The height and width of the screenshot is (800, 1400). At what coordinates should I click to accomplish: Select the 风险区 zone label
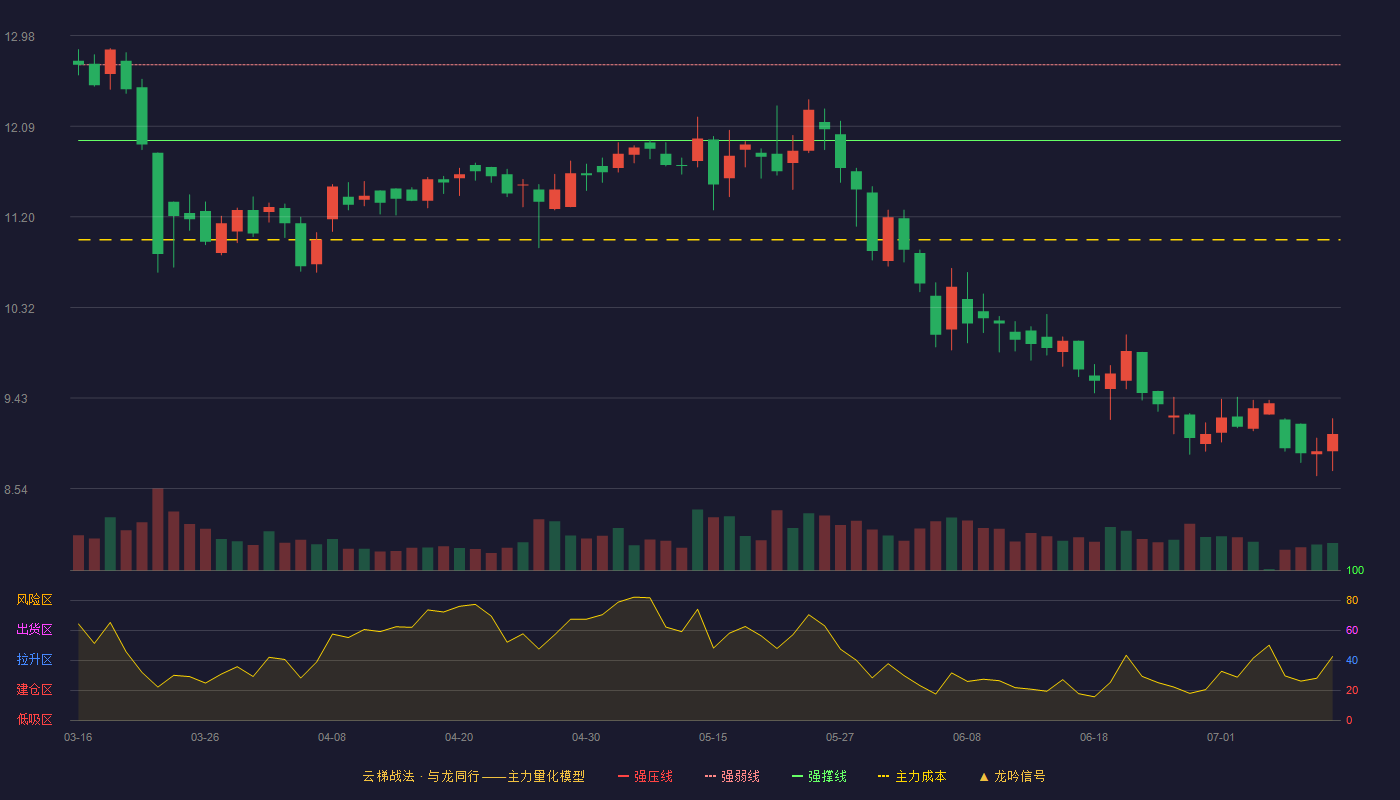pyautogui.click(x=34, y=600)
